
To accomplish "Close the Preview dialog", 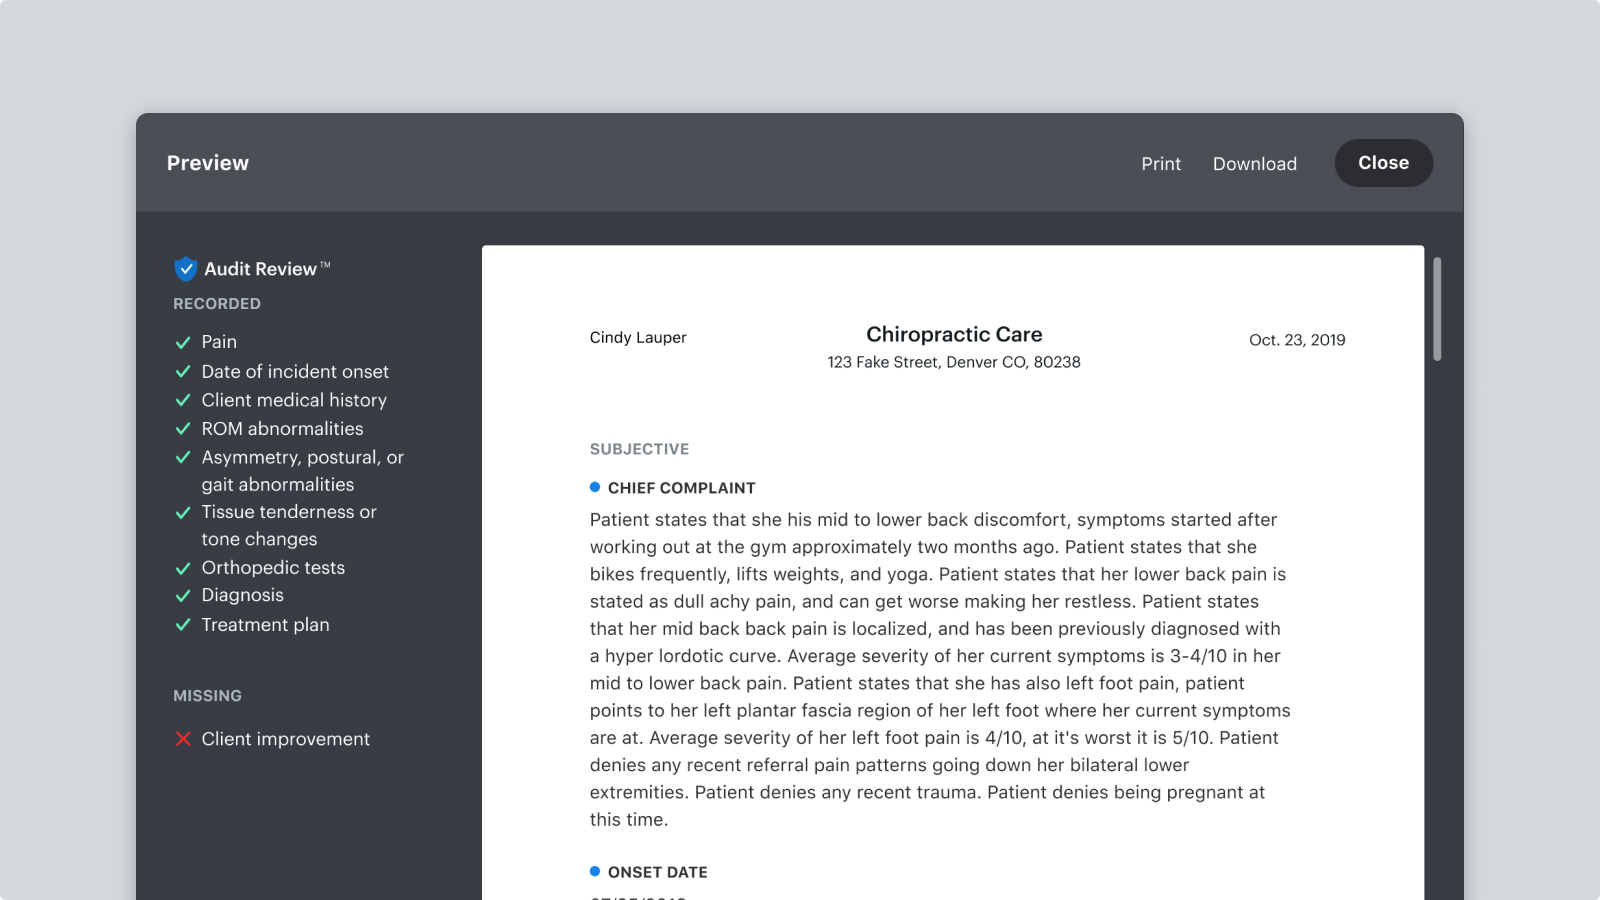I will tap(1384, 163).
